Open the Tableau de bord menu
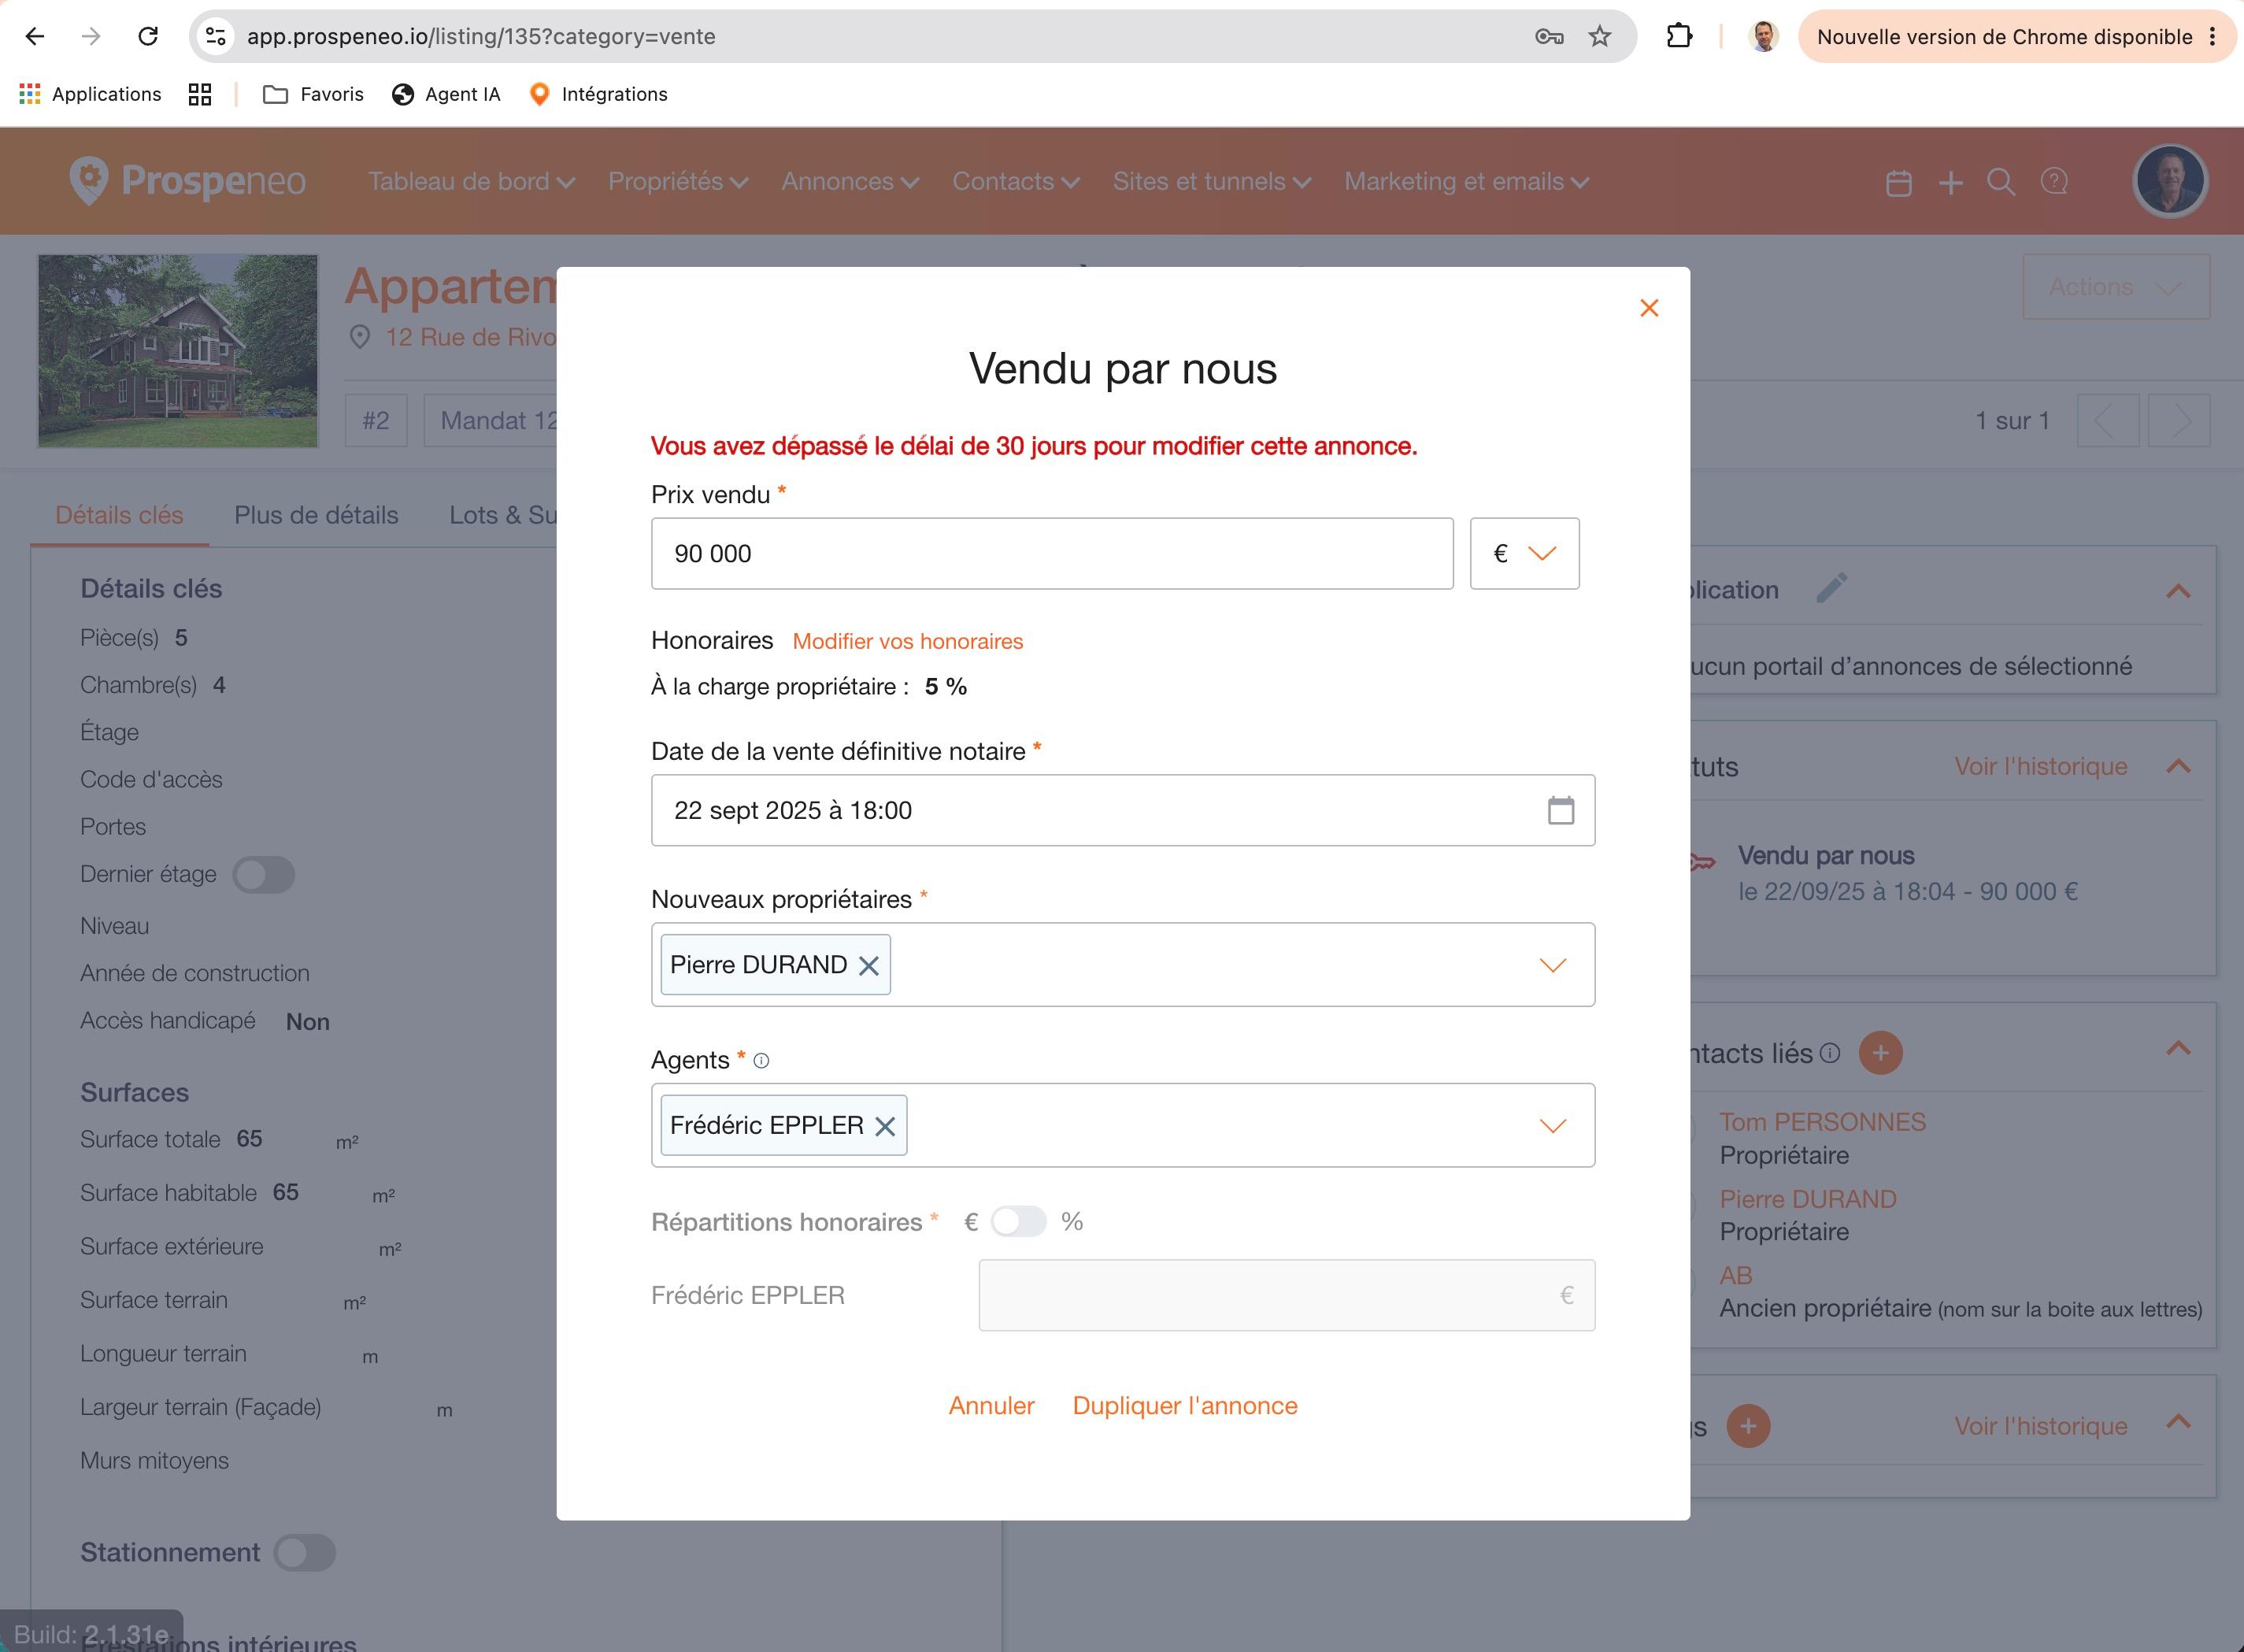Viewport: 2244px width, 1652px height. point(471,182)
